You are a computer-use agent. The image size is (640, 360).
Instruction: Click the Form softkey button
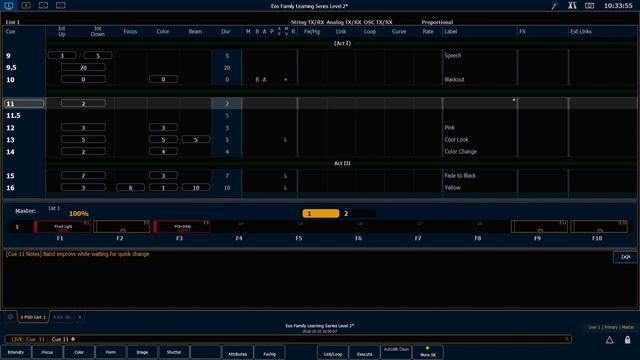click(x=111, y=352)
